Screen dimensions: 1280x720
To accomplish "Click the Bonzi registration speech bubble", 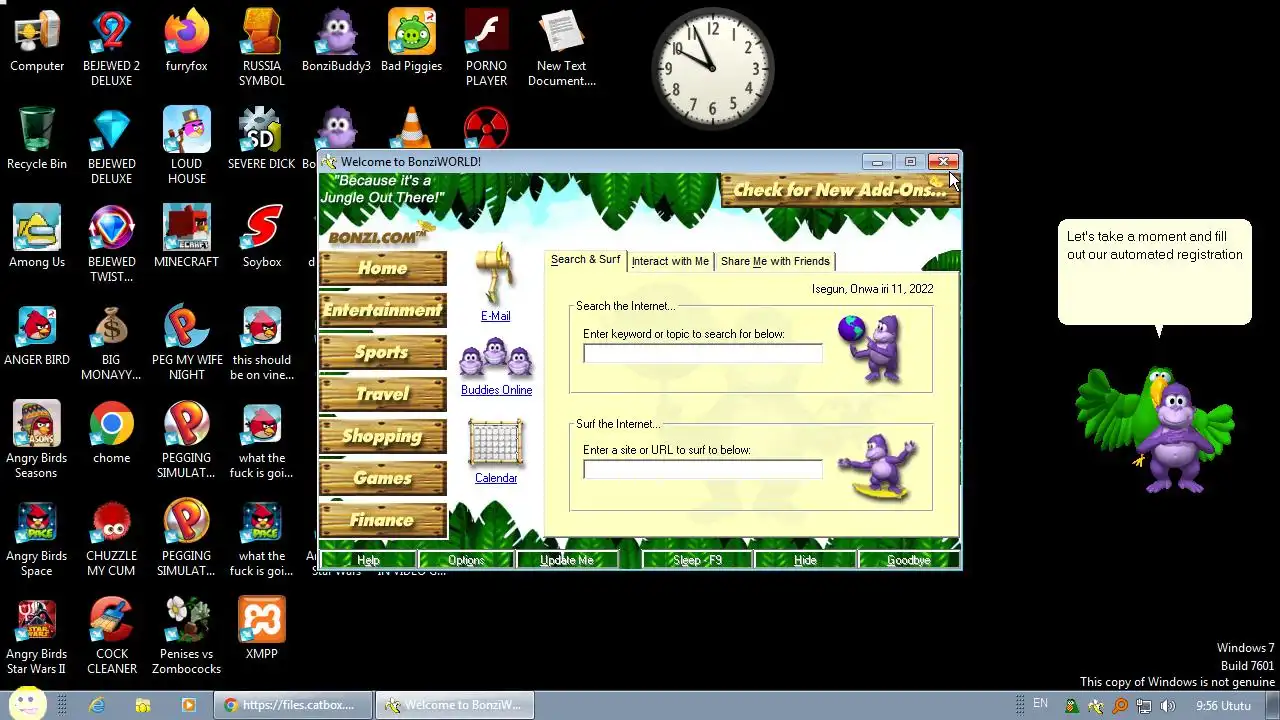I will (x=1155, y=272).
